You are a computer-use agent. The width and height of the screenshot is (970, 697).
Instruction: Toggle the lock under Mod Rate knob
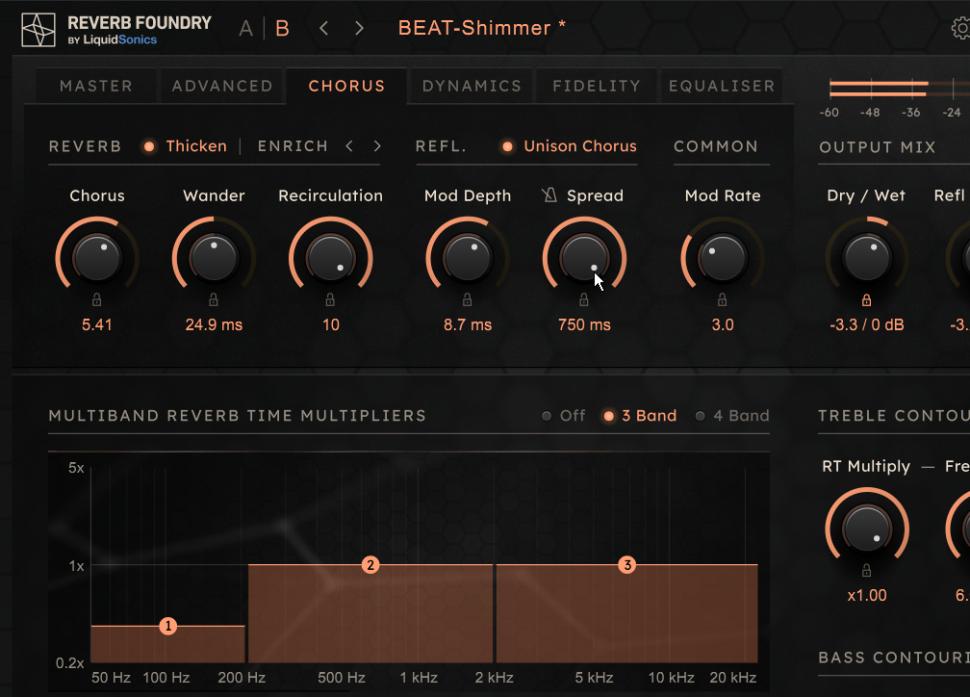(x=722, y=299)
